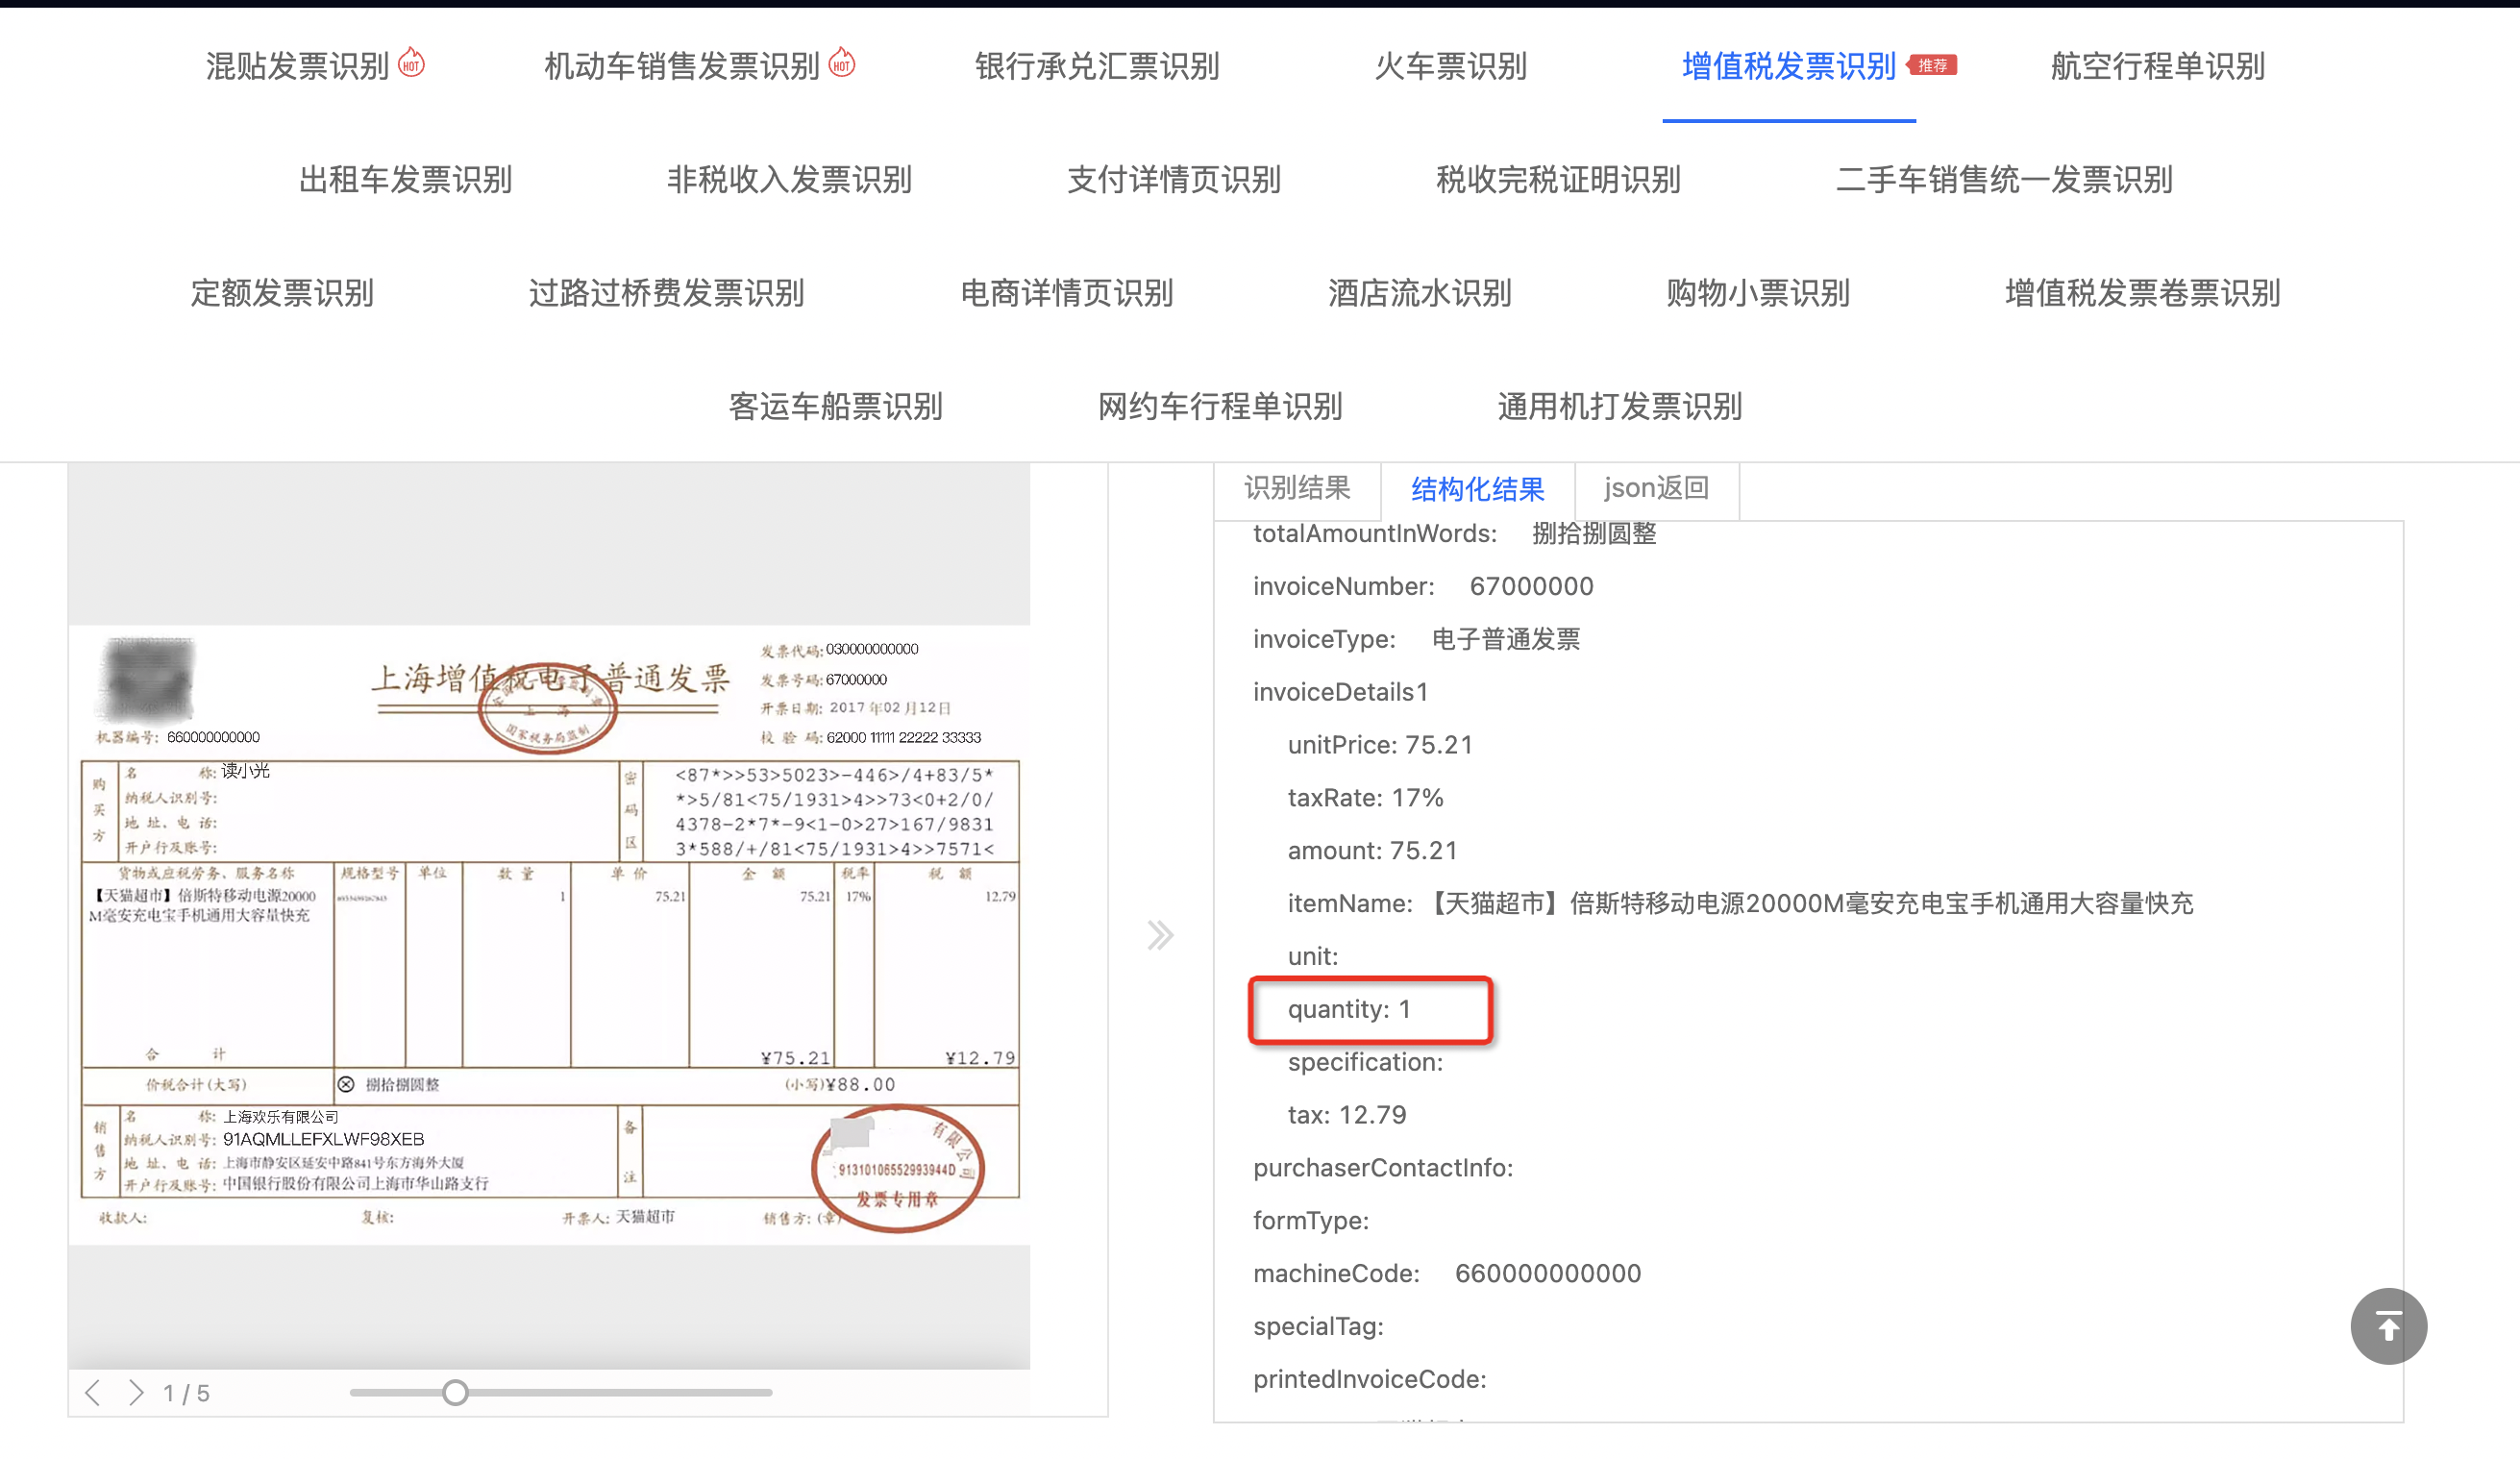
Task: Click the 1 / 5 page indicator
Action: [x=186, y=1393]
